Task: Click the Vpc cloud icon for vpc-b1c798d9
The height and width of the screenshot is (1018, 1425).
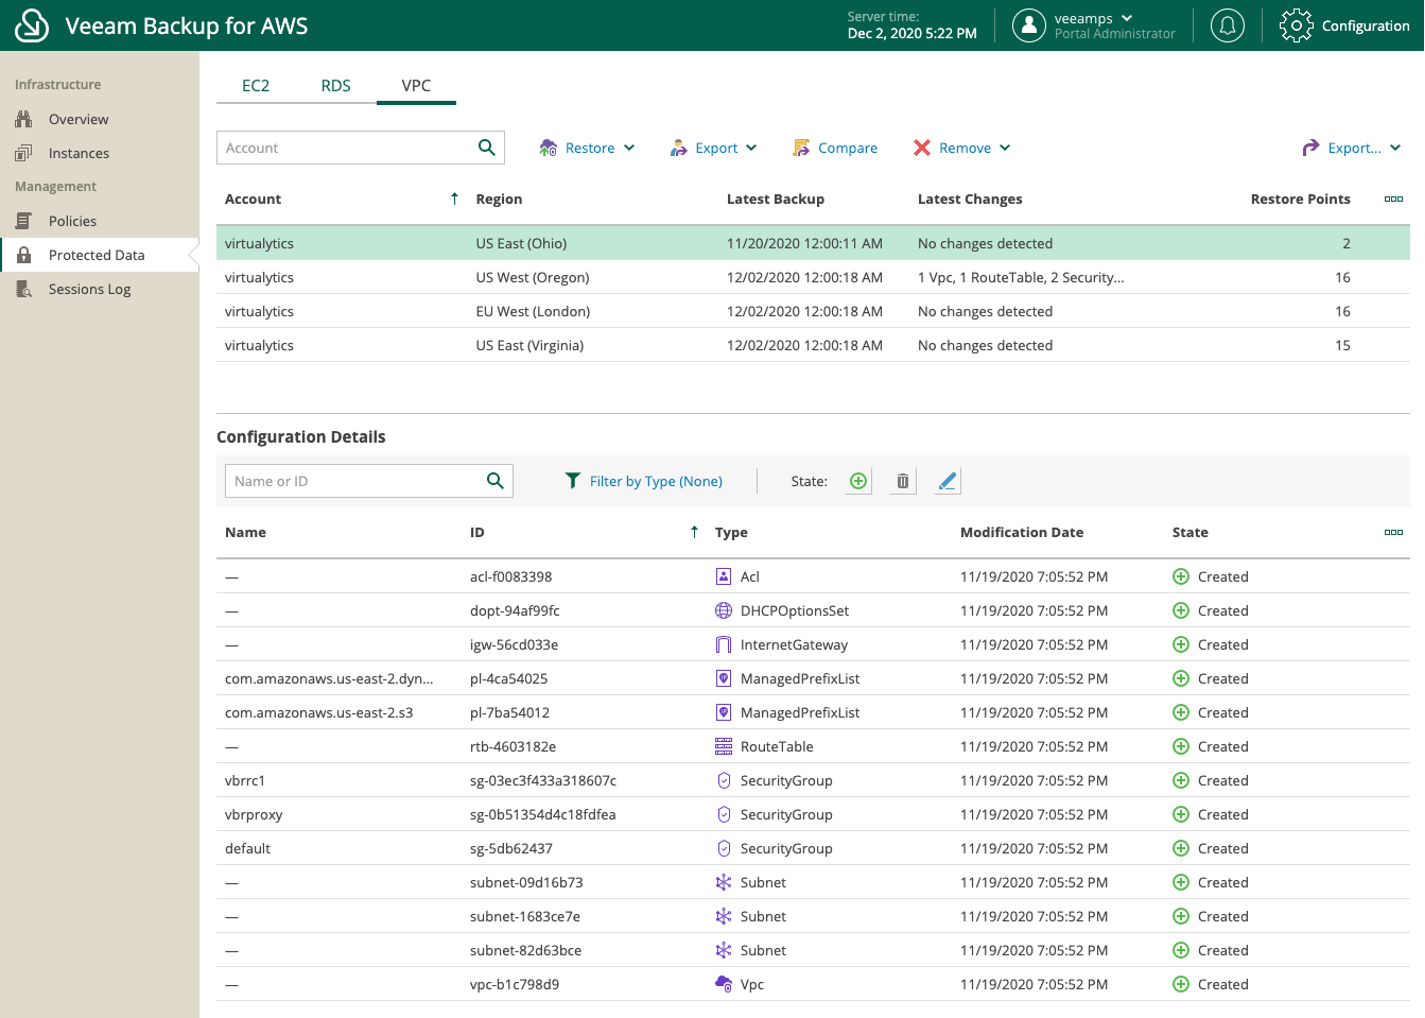Action: [724, 984]
